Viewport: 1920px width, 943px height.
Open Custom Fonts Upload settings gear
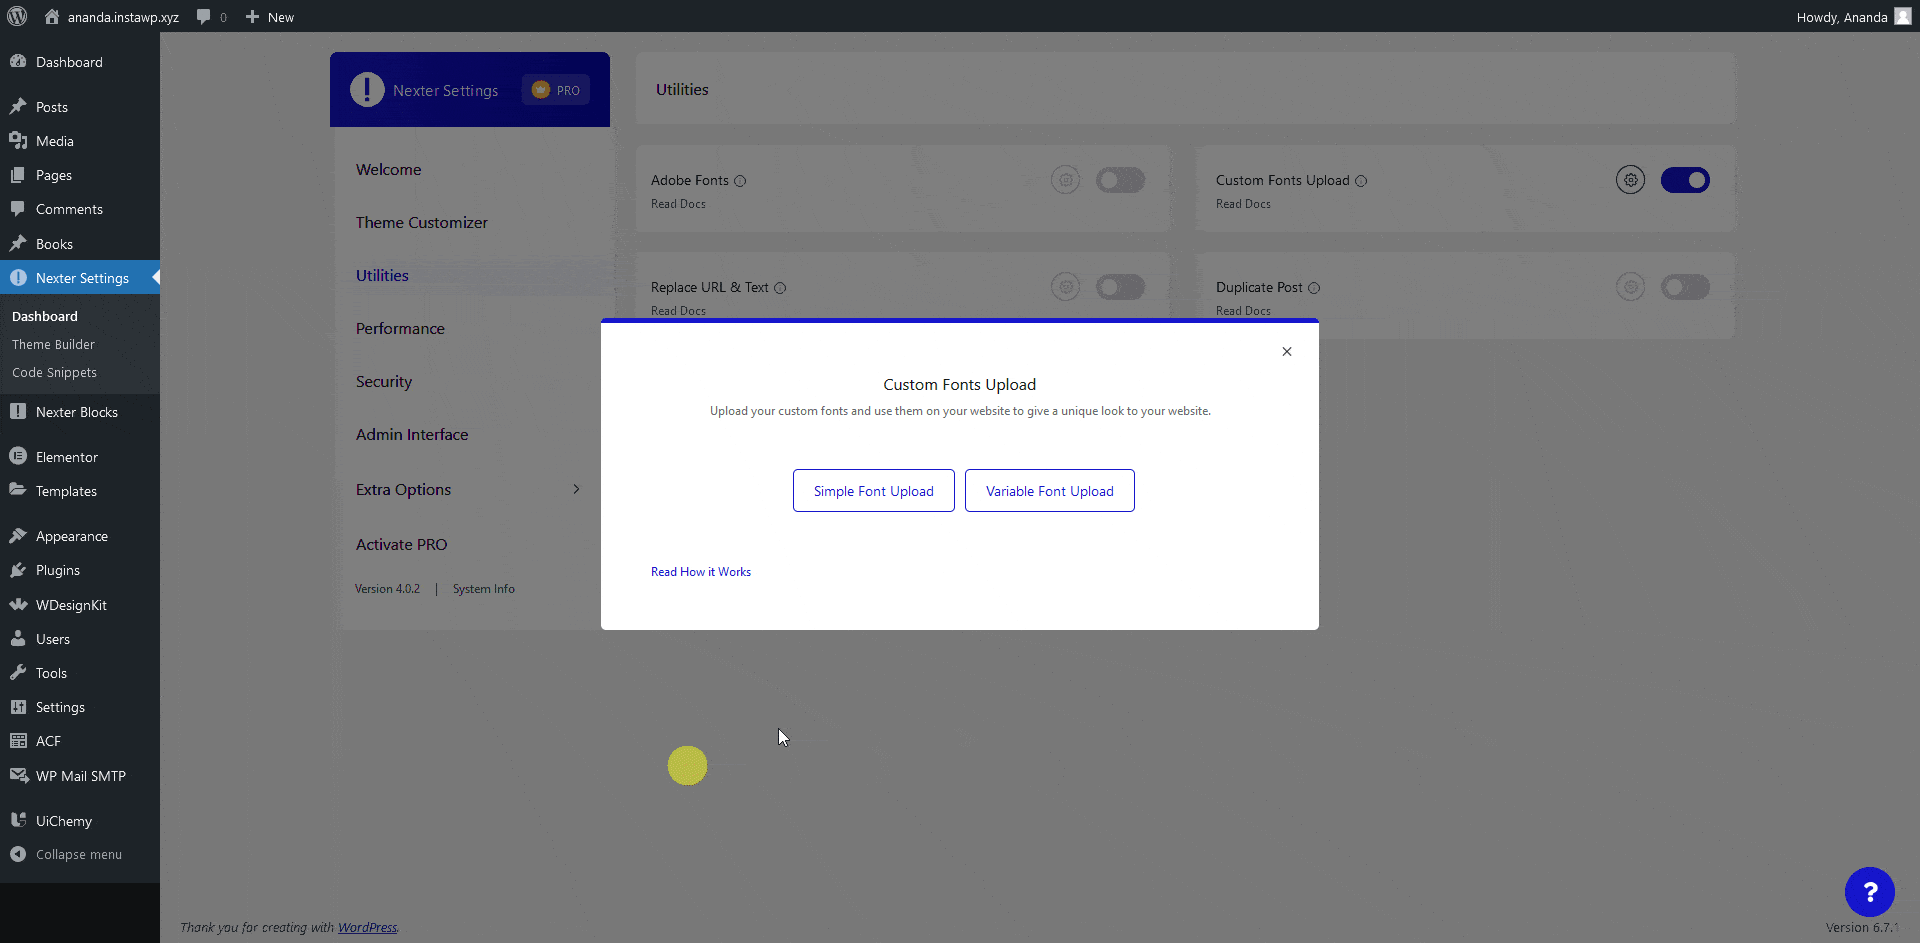[x=1630, y=180]
